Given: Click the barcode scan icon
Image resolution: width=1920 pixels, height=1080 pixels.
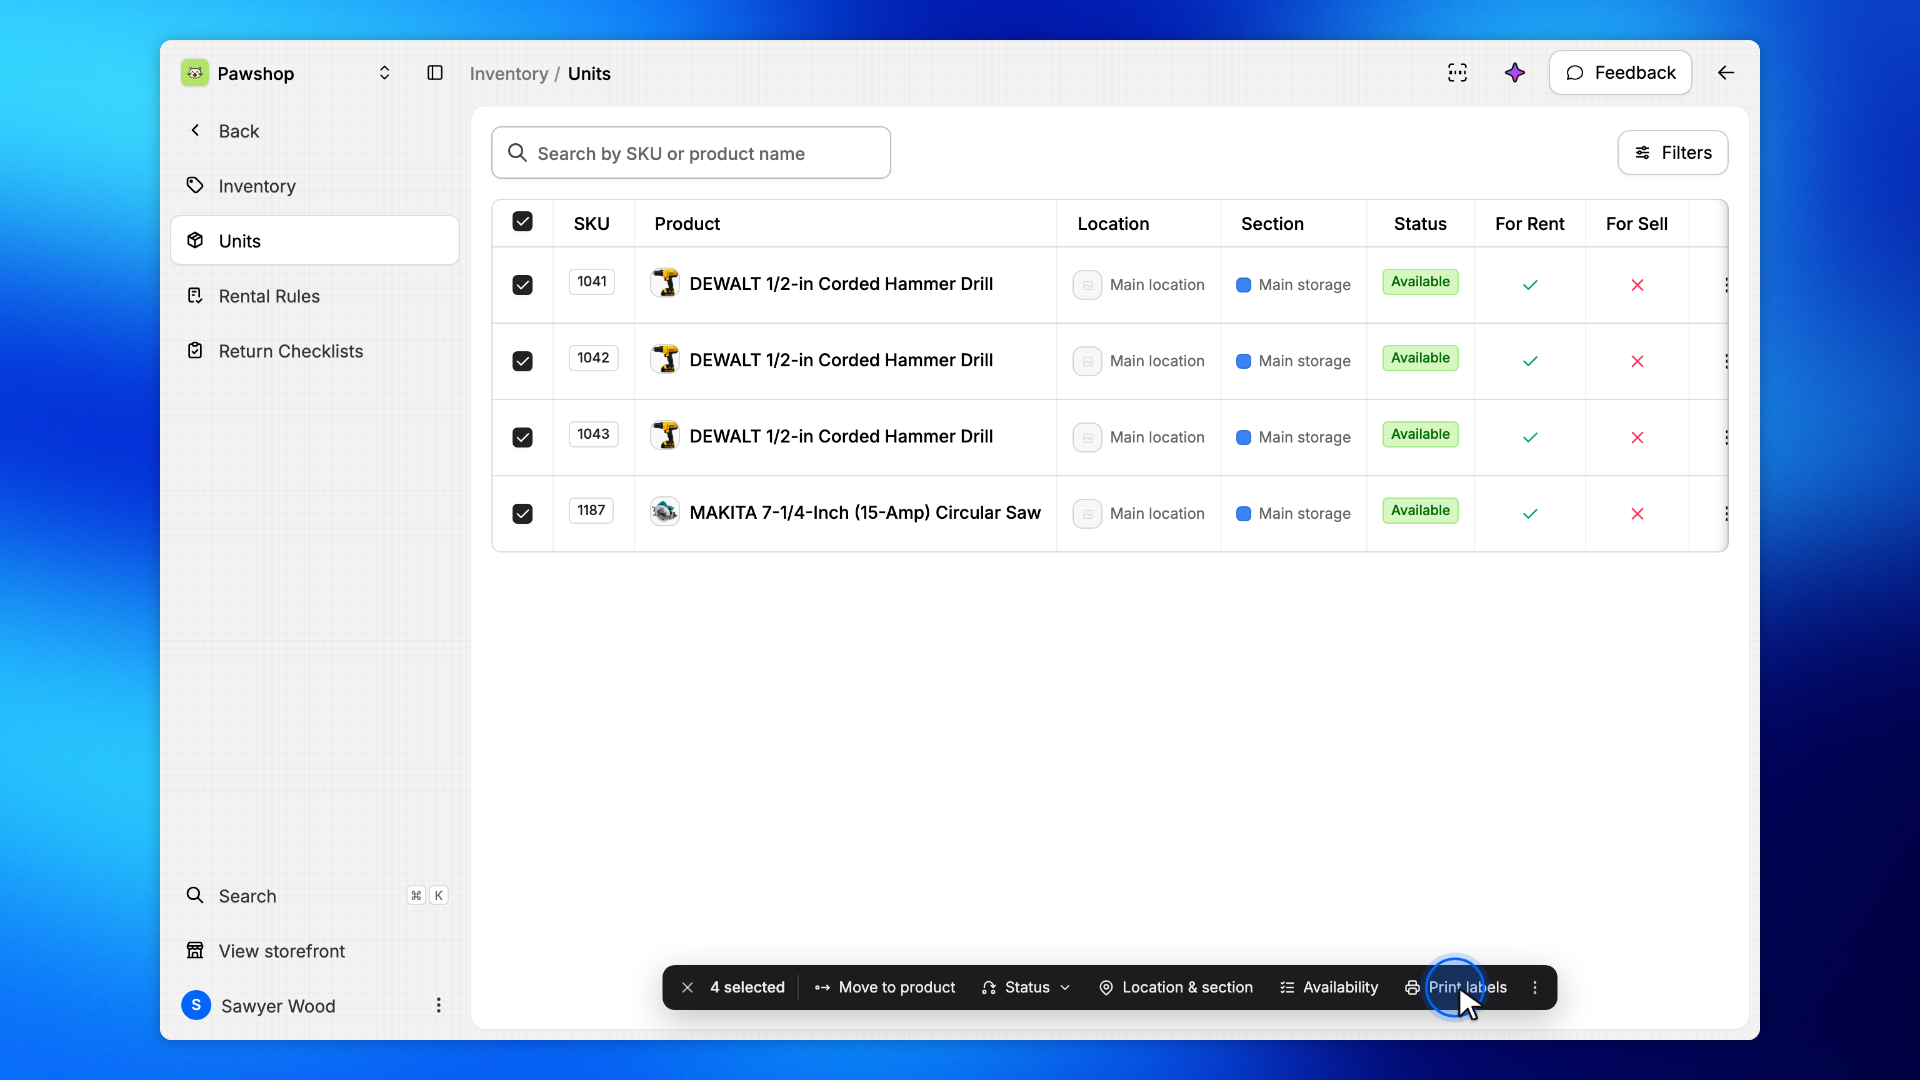Looking at the screenshot, I should 1457,73.
